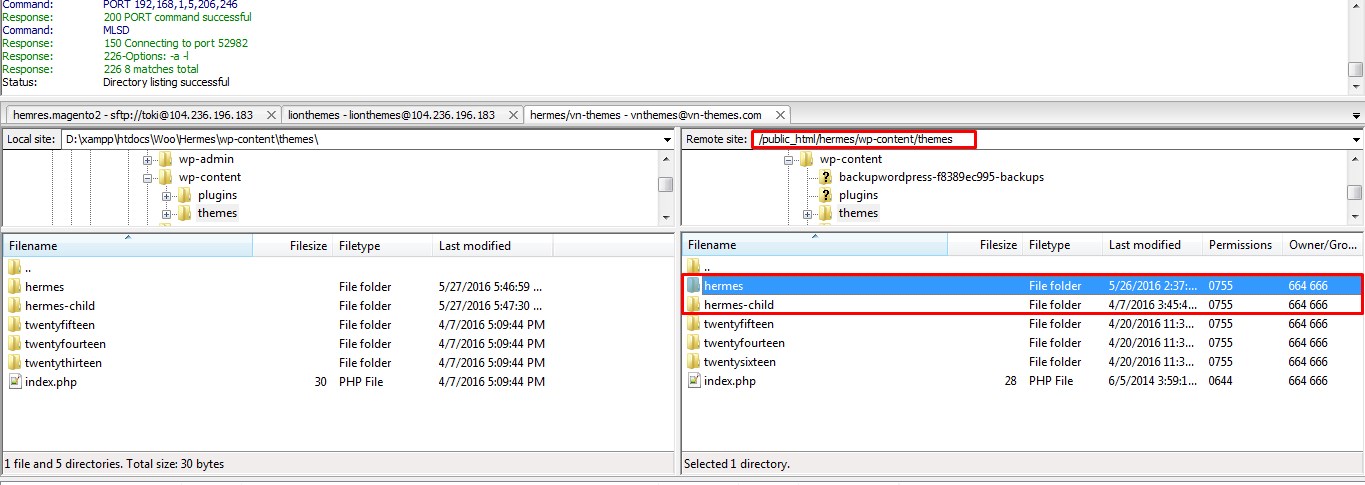Click folder icon of local twentyfourteen row

(14, 344)
